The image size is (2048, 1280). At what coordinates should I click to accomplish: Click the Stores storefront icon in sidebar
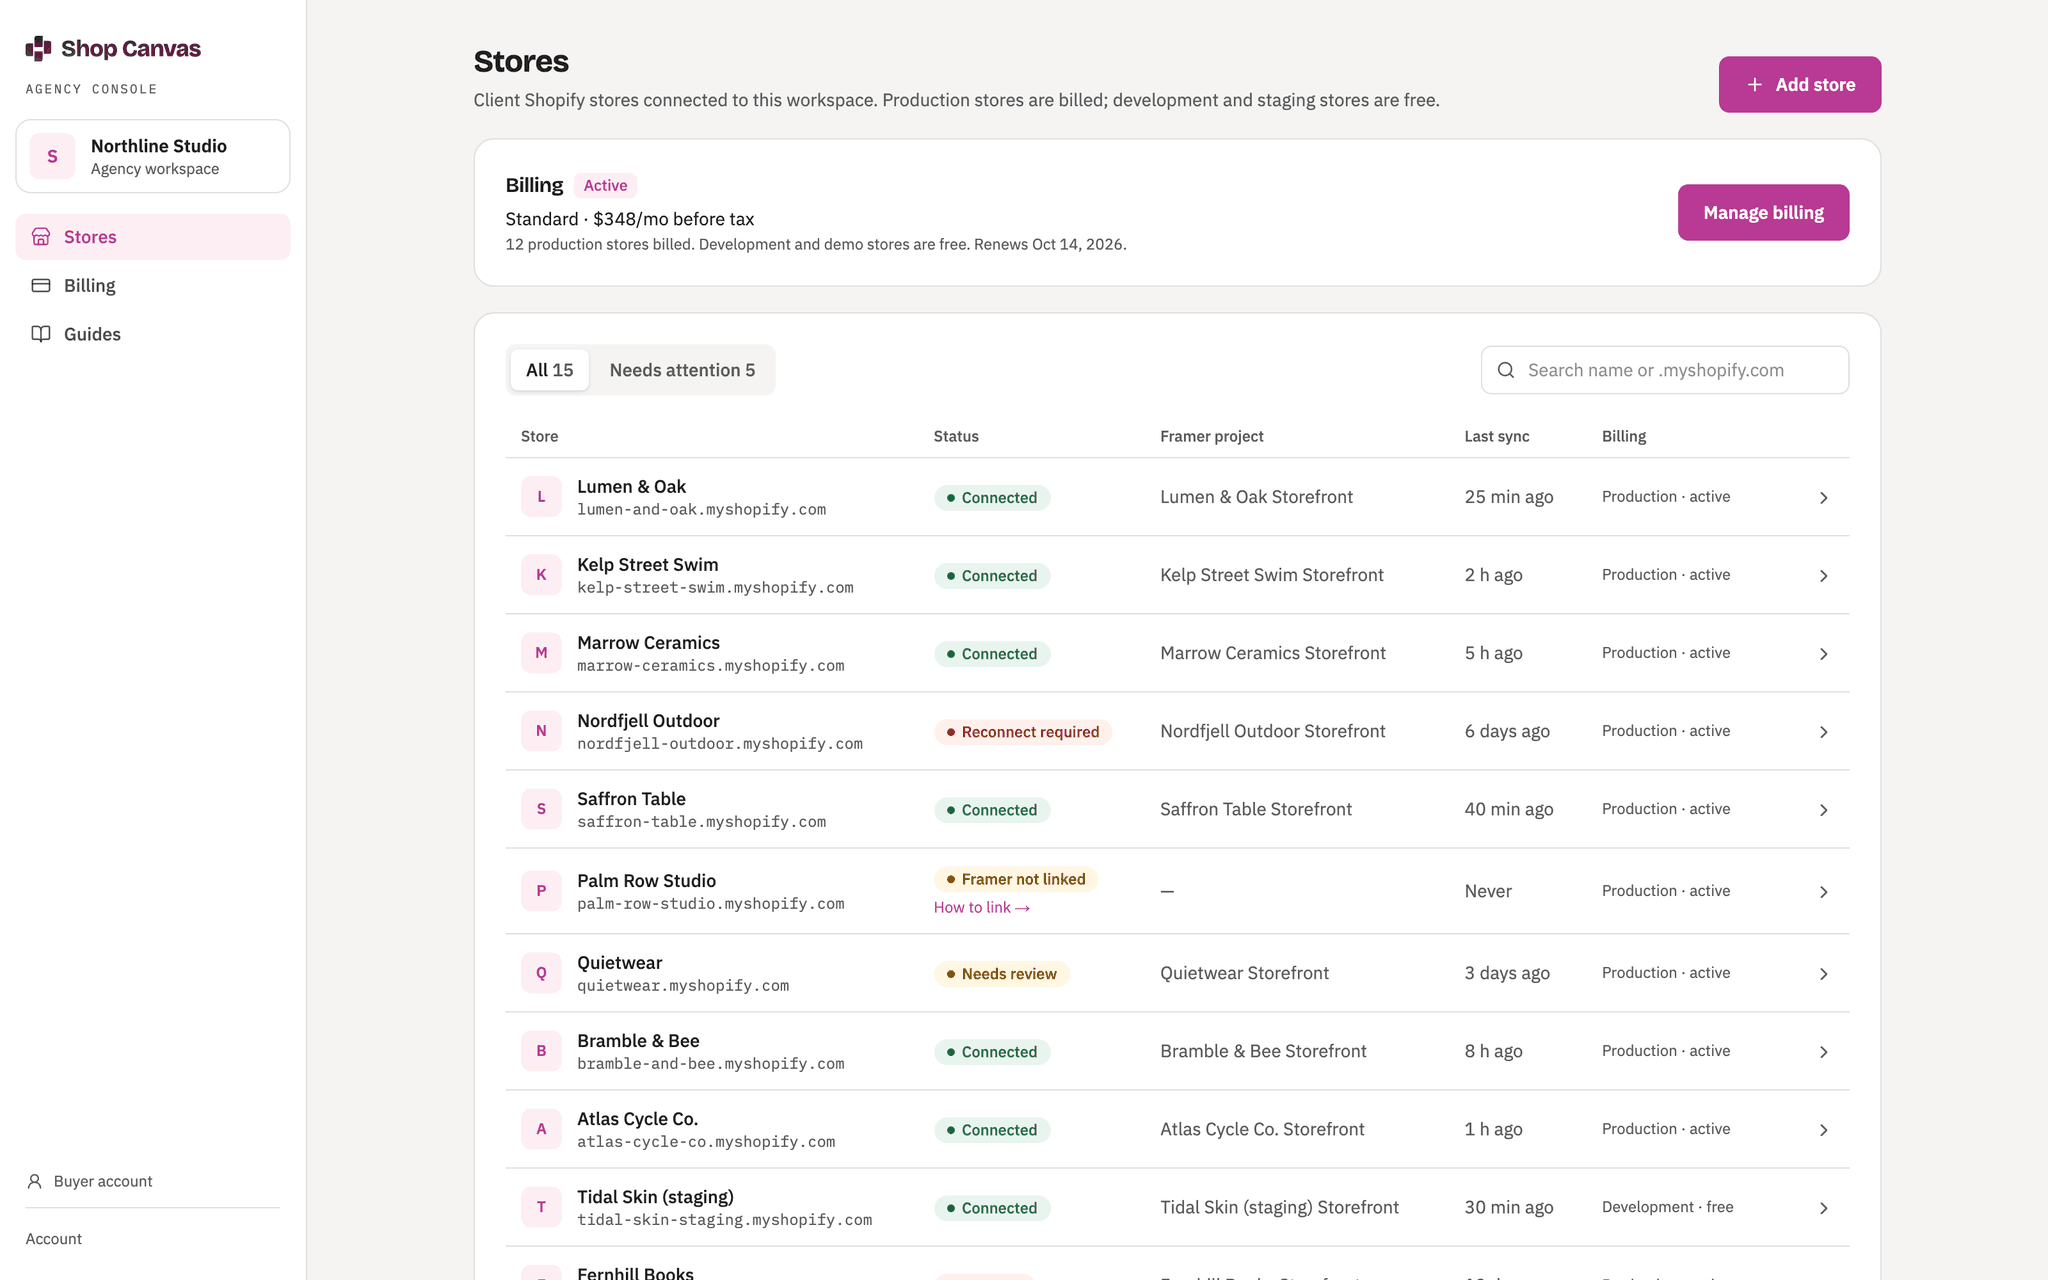point(41,237)
